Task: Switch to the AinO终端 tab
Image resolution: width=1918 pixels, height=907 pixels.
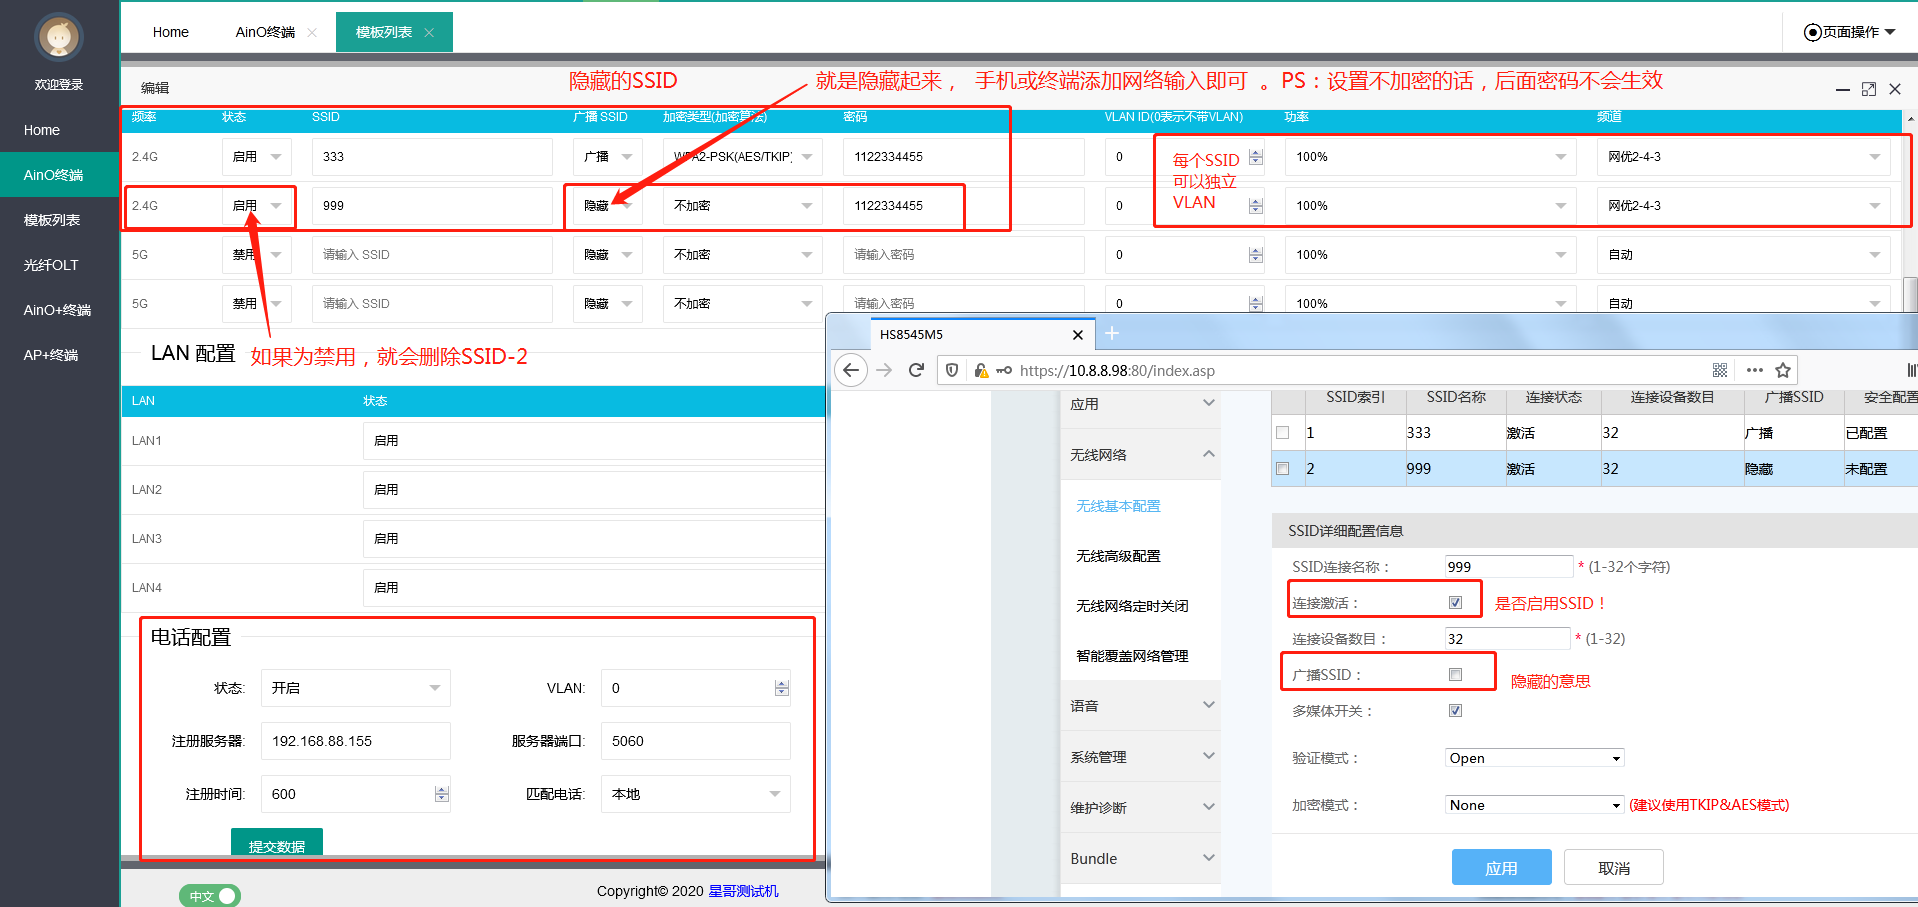Action: 265,32
